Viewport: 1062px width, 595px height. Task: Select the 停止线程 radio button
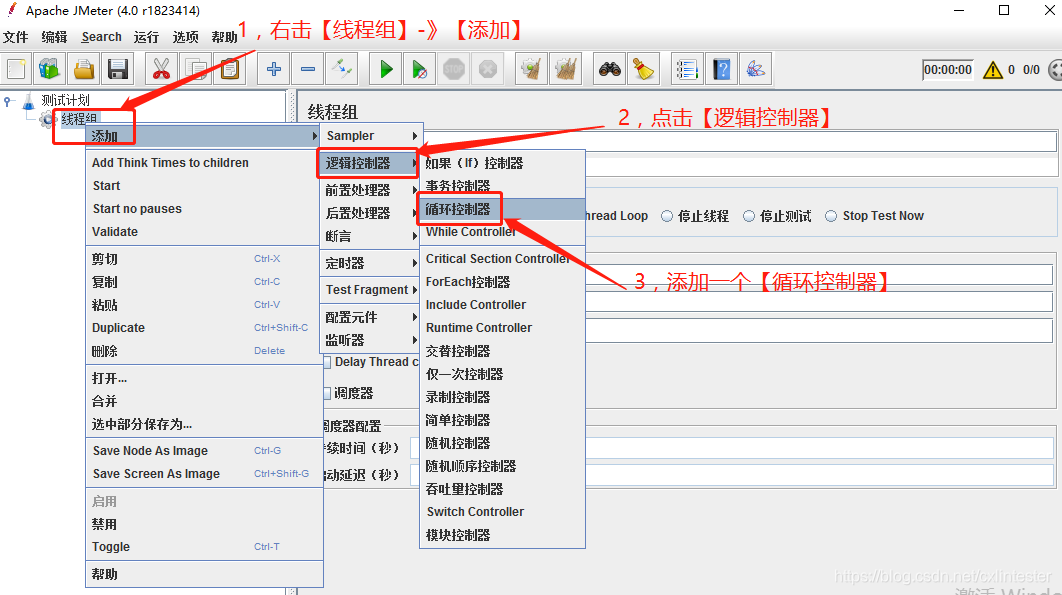[x=667, y=216]
